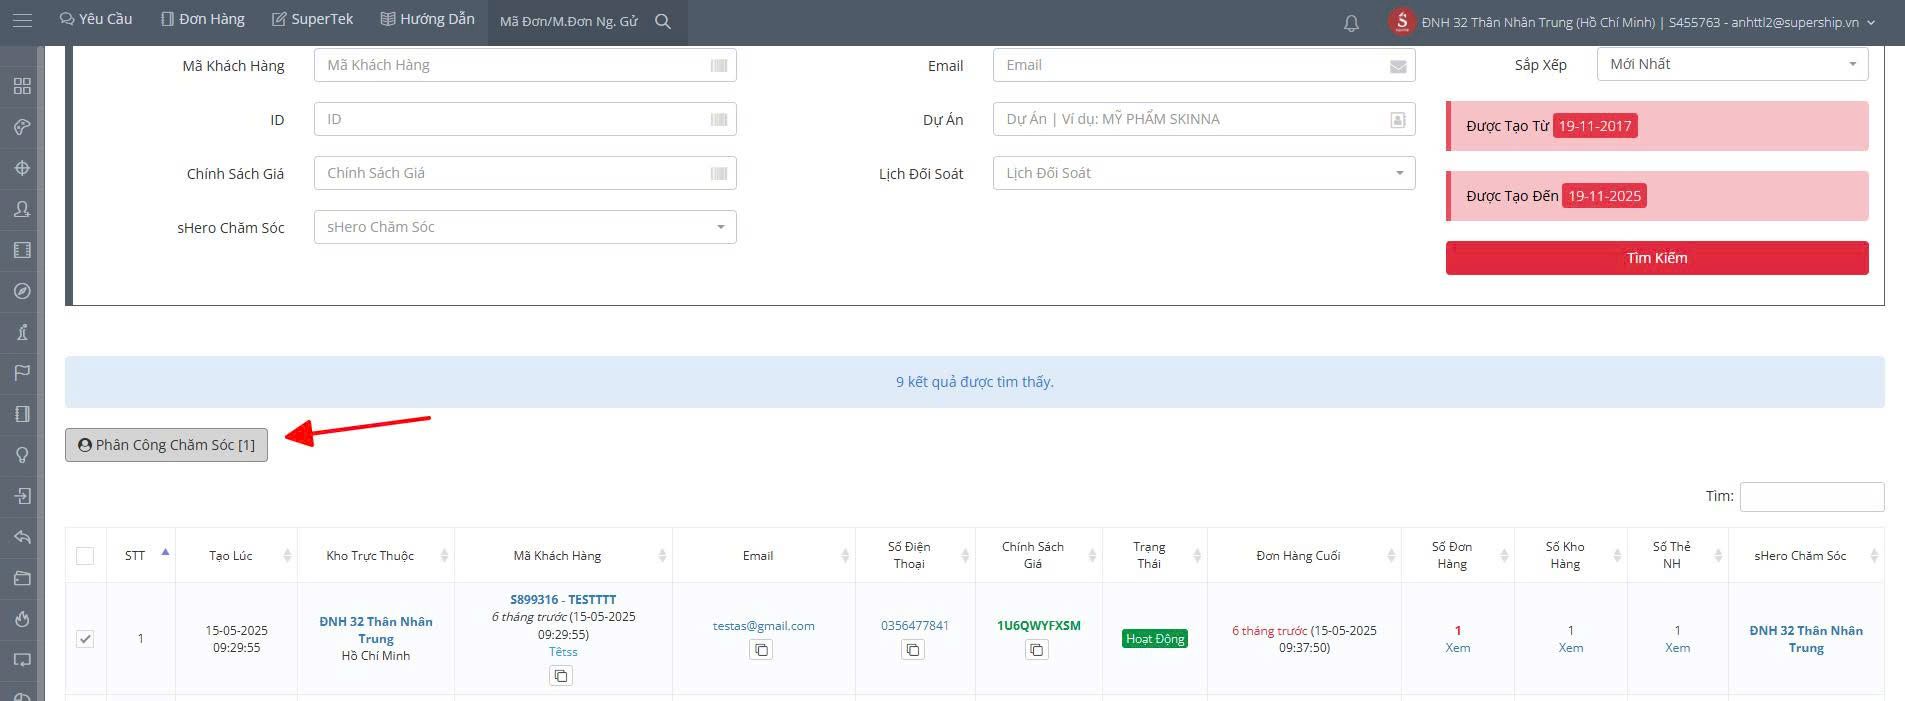1905x701 pixels.
Task: Copy price policy 1U6QWYFXSM with copy icon
Action: (1037, 650)
